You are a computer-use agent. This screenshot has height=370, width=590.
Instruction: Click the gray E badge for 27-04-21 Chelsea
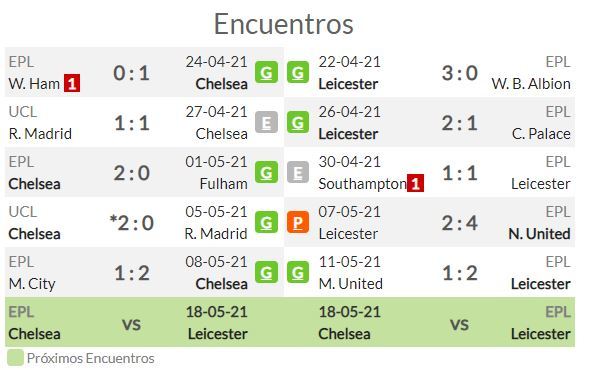click(266, 122)
